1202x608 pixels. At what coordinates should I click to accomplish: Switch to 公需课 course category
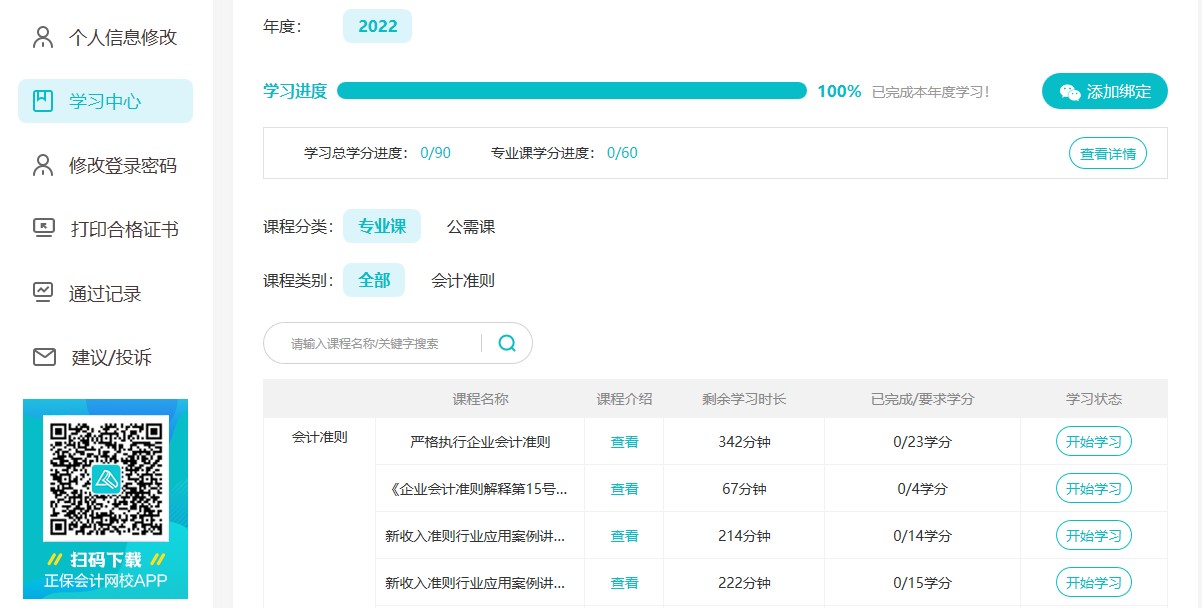[470, 227]
